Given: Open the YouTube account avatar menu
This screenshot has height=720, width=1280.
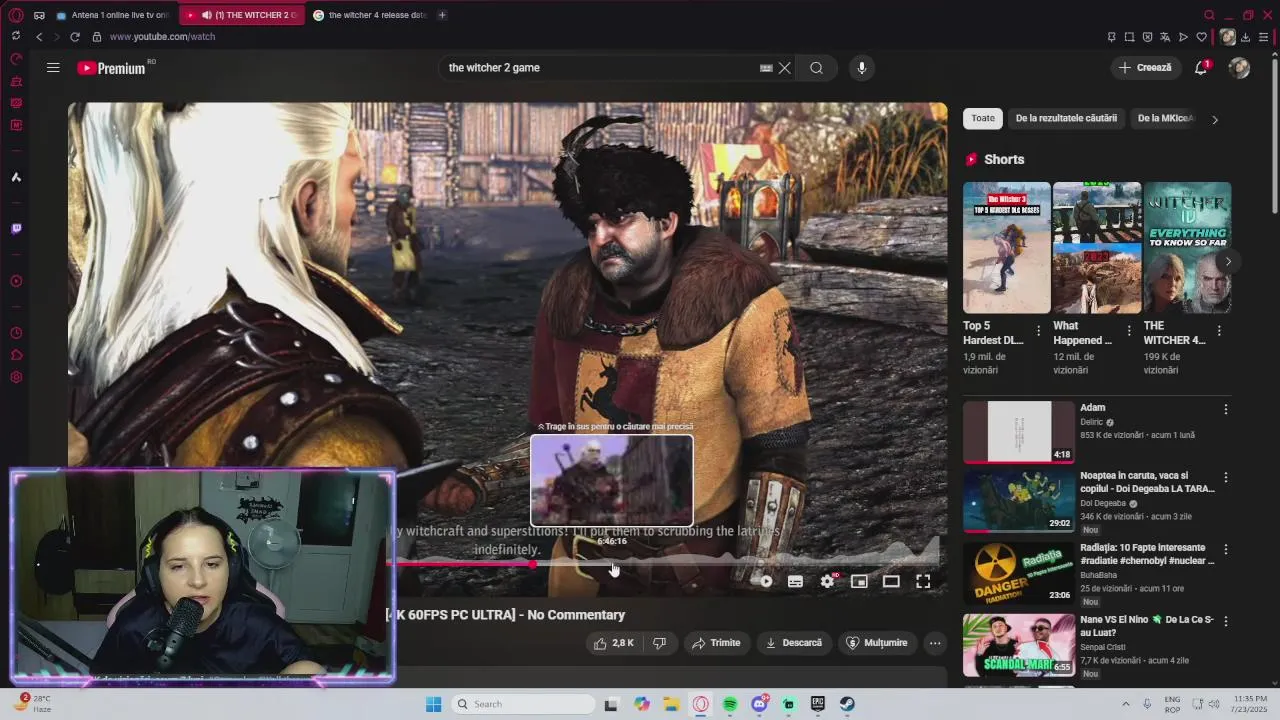Looking at the screenshot, I should click(1239, 68).
